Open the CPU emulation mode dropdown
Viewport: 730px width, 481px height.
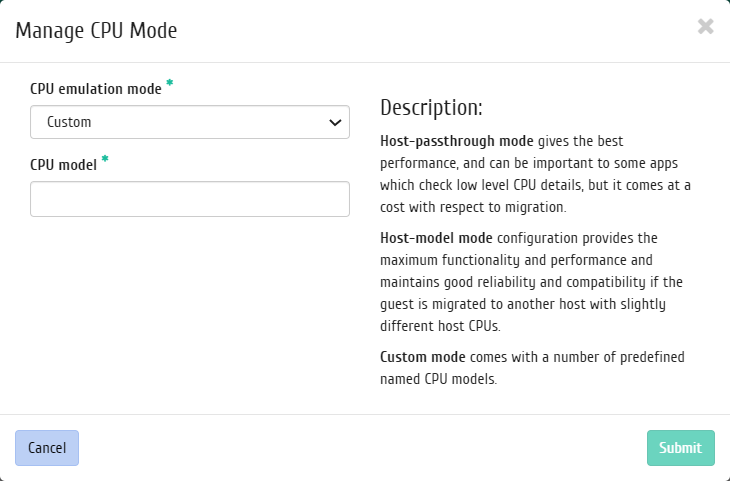(190, 122)
